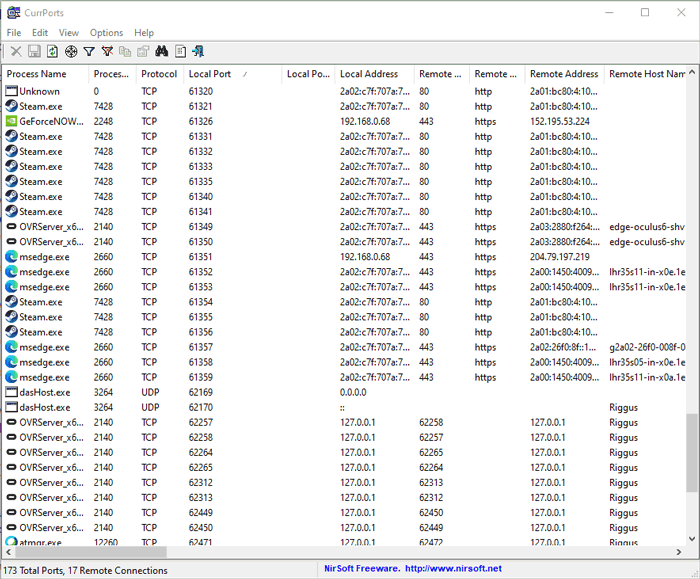Screen dimensions: 700x579
Task: Click the Close Selected TCP Connections X icon
Action: coord(16,52)
